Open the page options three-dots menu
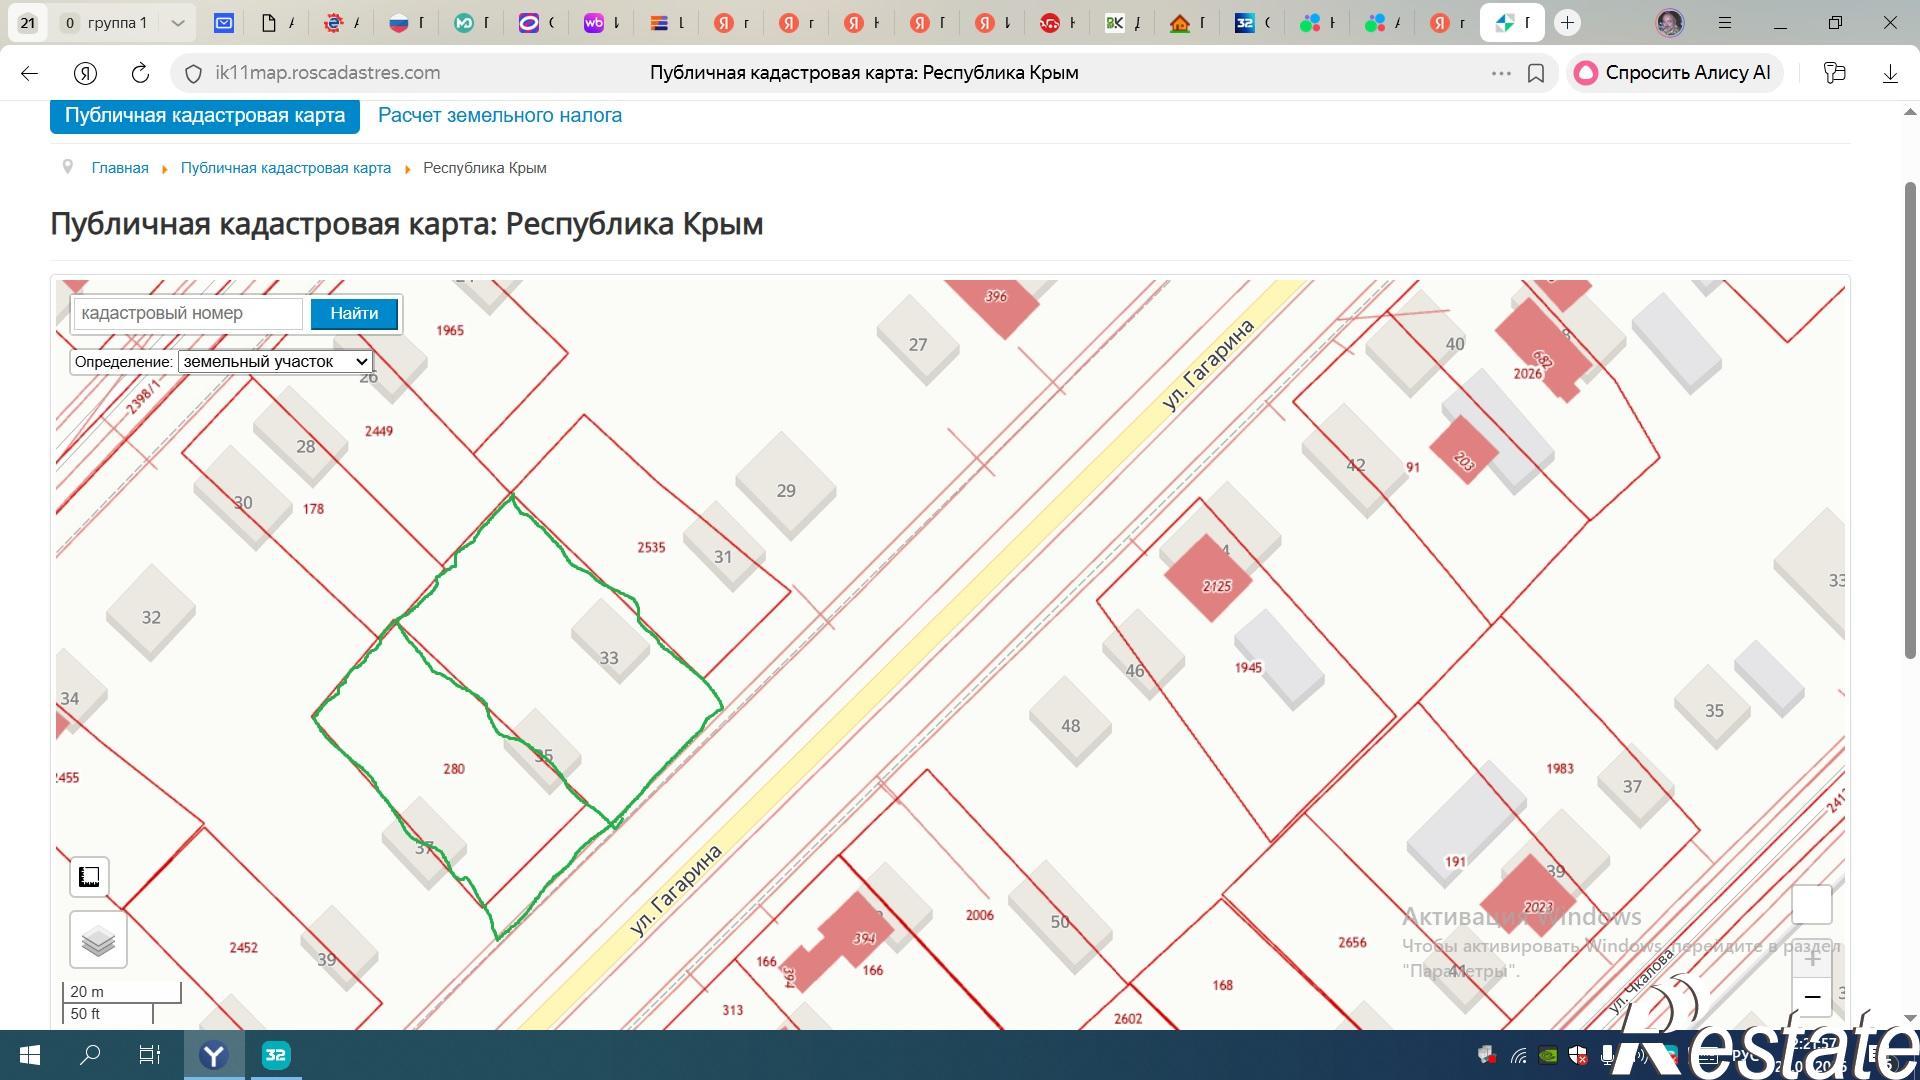1920x1080 pixels. pos(1500,73)
